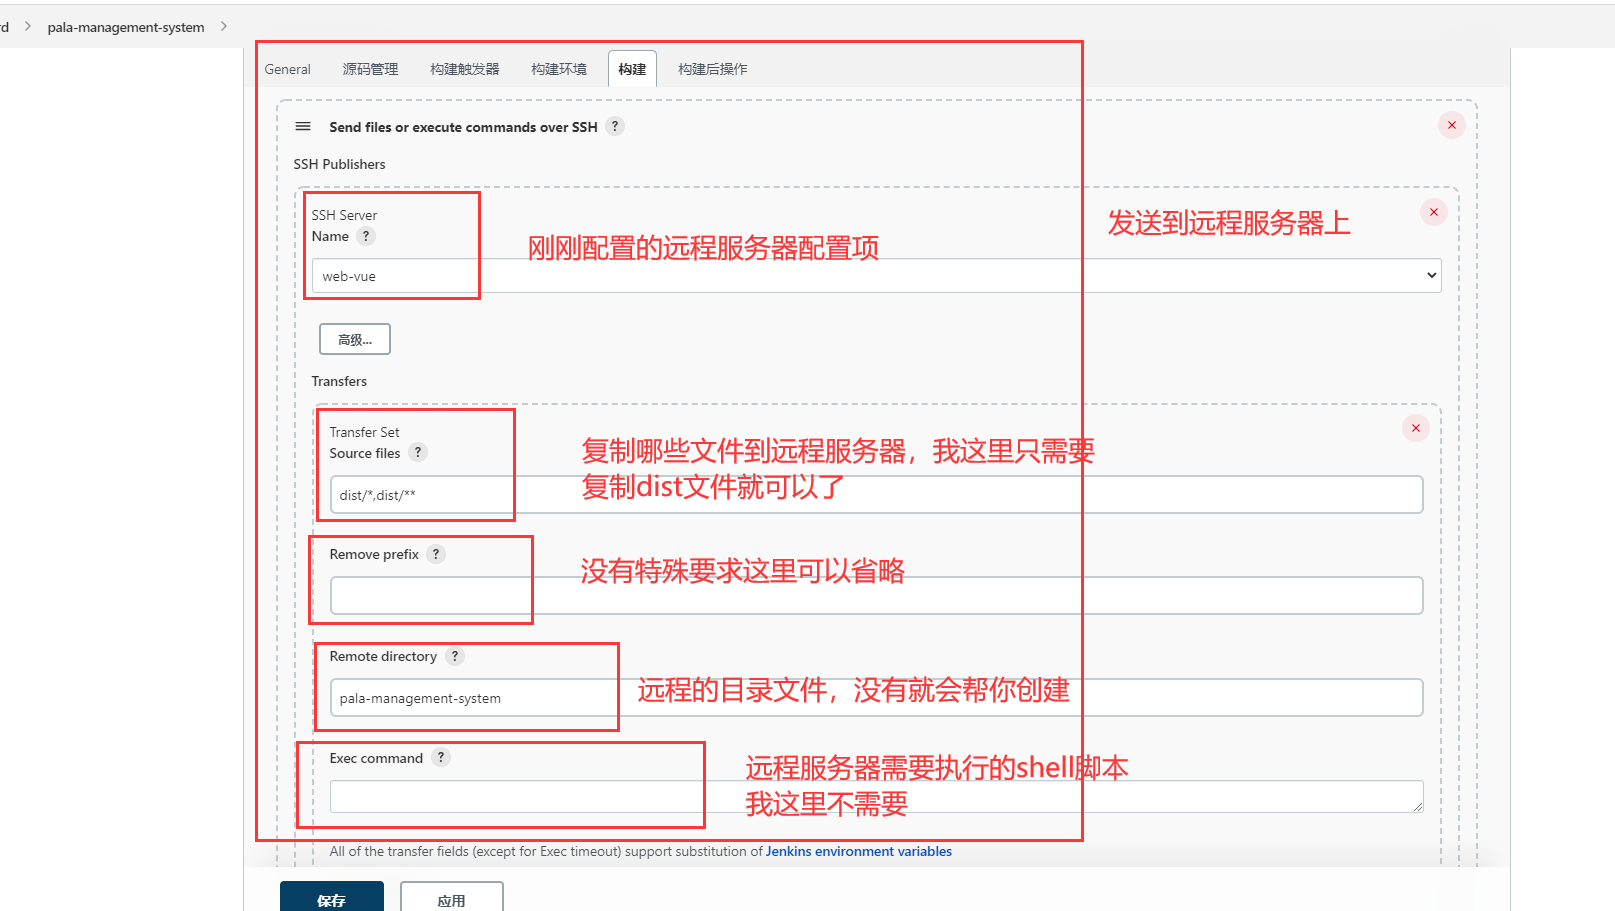
Task: Open the General tab
Action: coord(287,69)
